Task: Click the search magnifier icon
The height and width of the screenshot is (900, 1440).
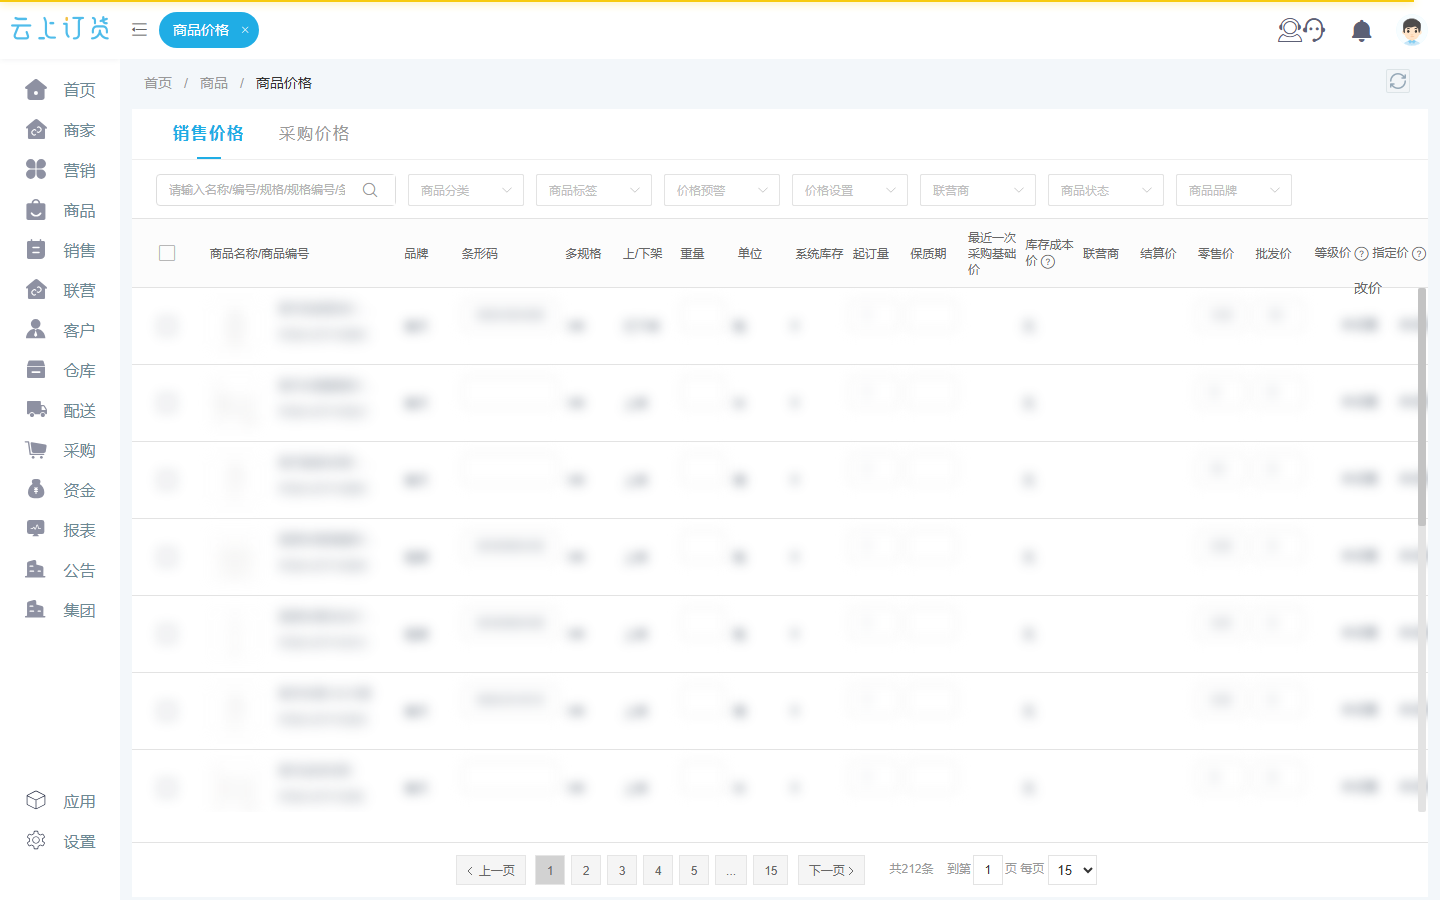Action: click(370, 190)
